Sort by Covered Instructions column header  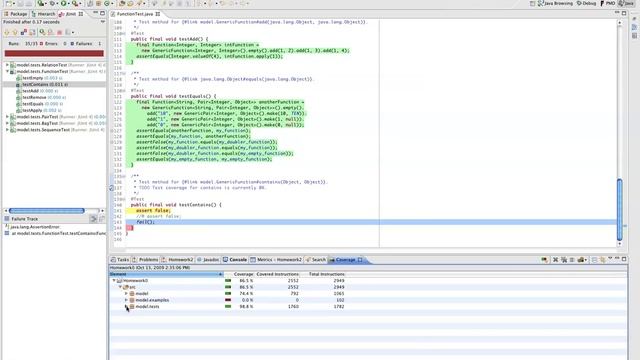(x=278, y=274)
